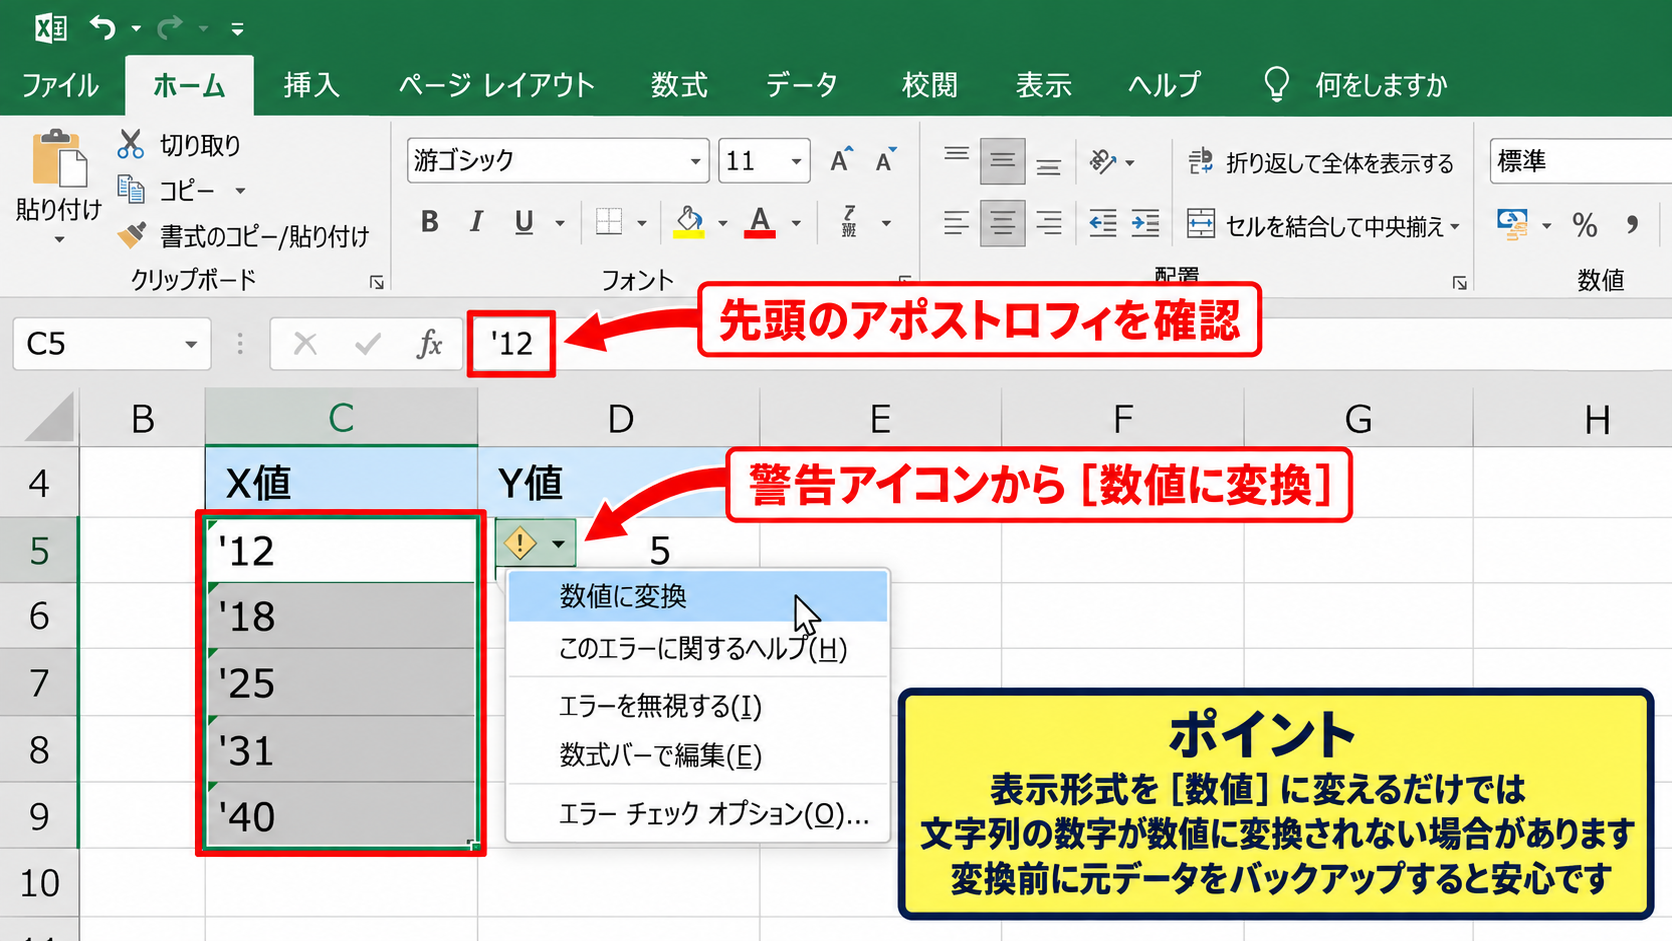This screenshot has height=941, width=1672.
Task: Toggle Middle vertical alignment
Action: click(x=1002, y=161)
